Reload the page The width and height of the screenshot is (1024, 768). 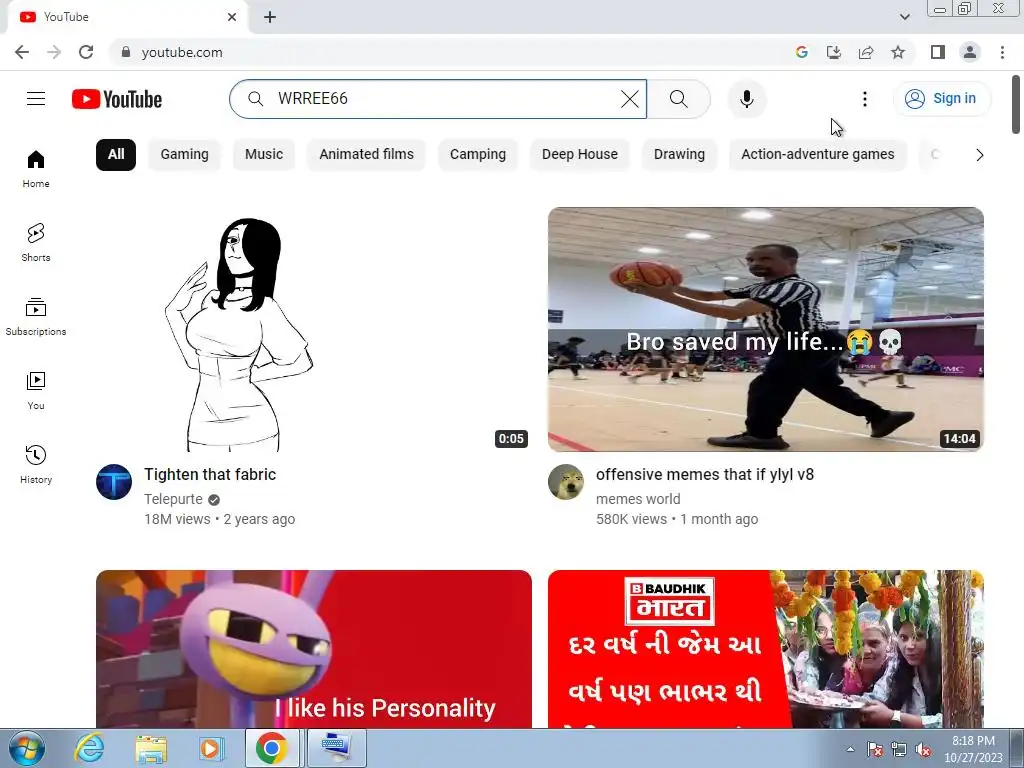click(86, 52)
